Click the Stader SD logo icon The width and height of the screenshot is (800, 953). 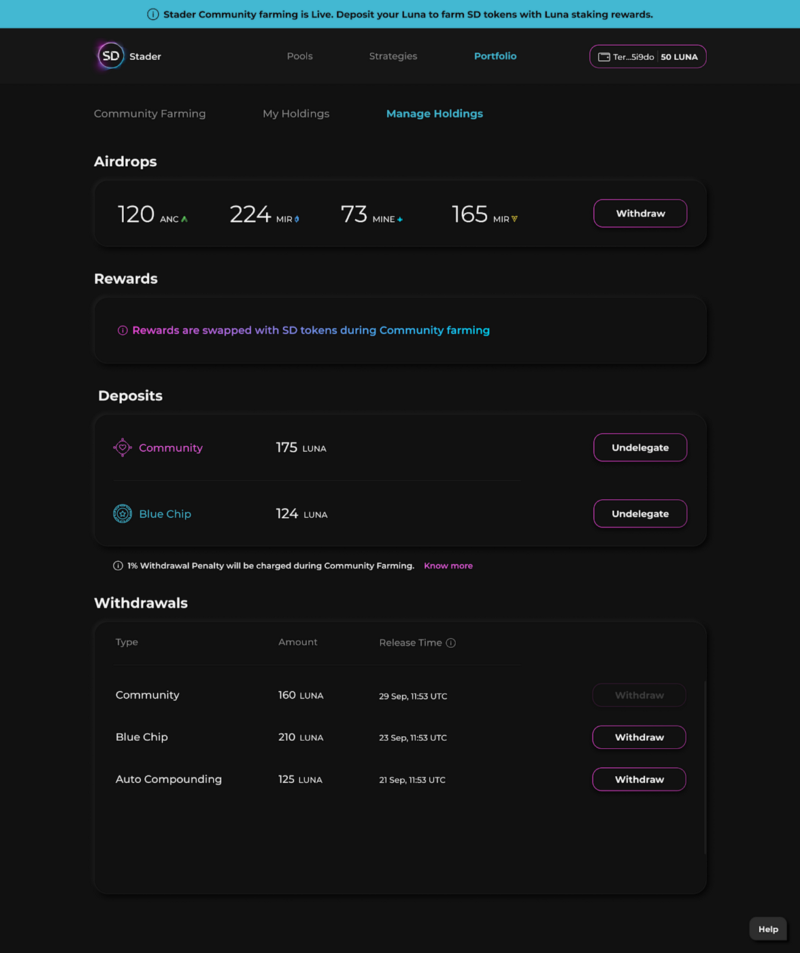(111, 56)
